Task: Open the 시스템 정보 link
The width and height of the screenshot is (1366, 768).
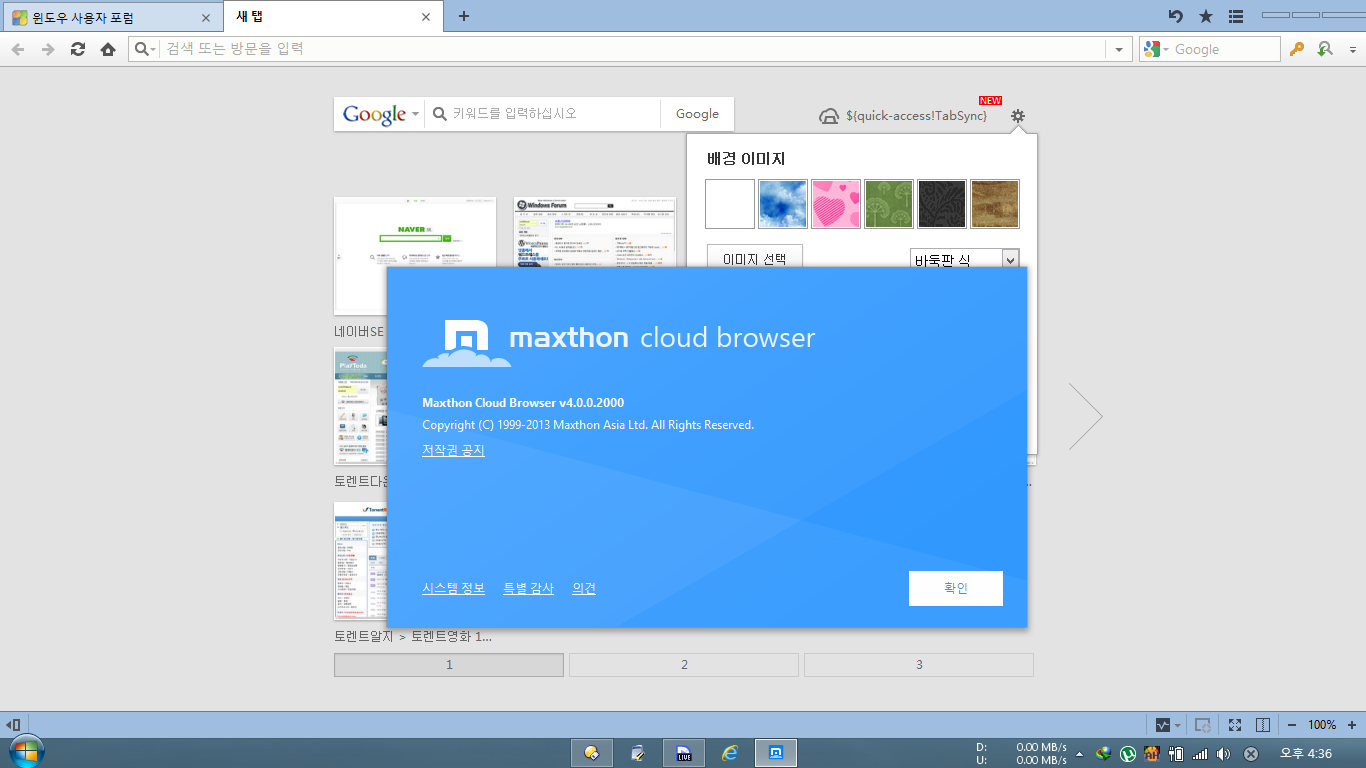Action: [453, 589]
